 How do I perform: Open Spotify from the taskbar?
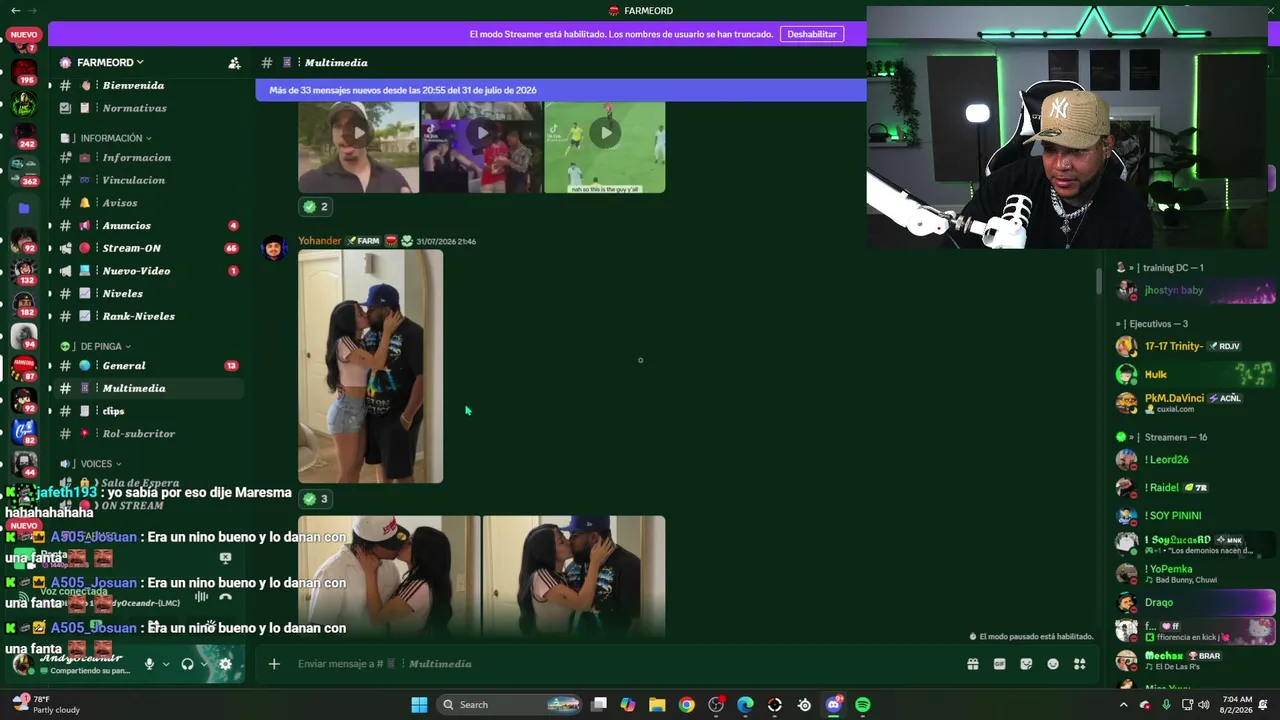(863, 705)
